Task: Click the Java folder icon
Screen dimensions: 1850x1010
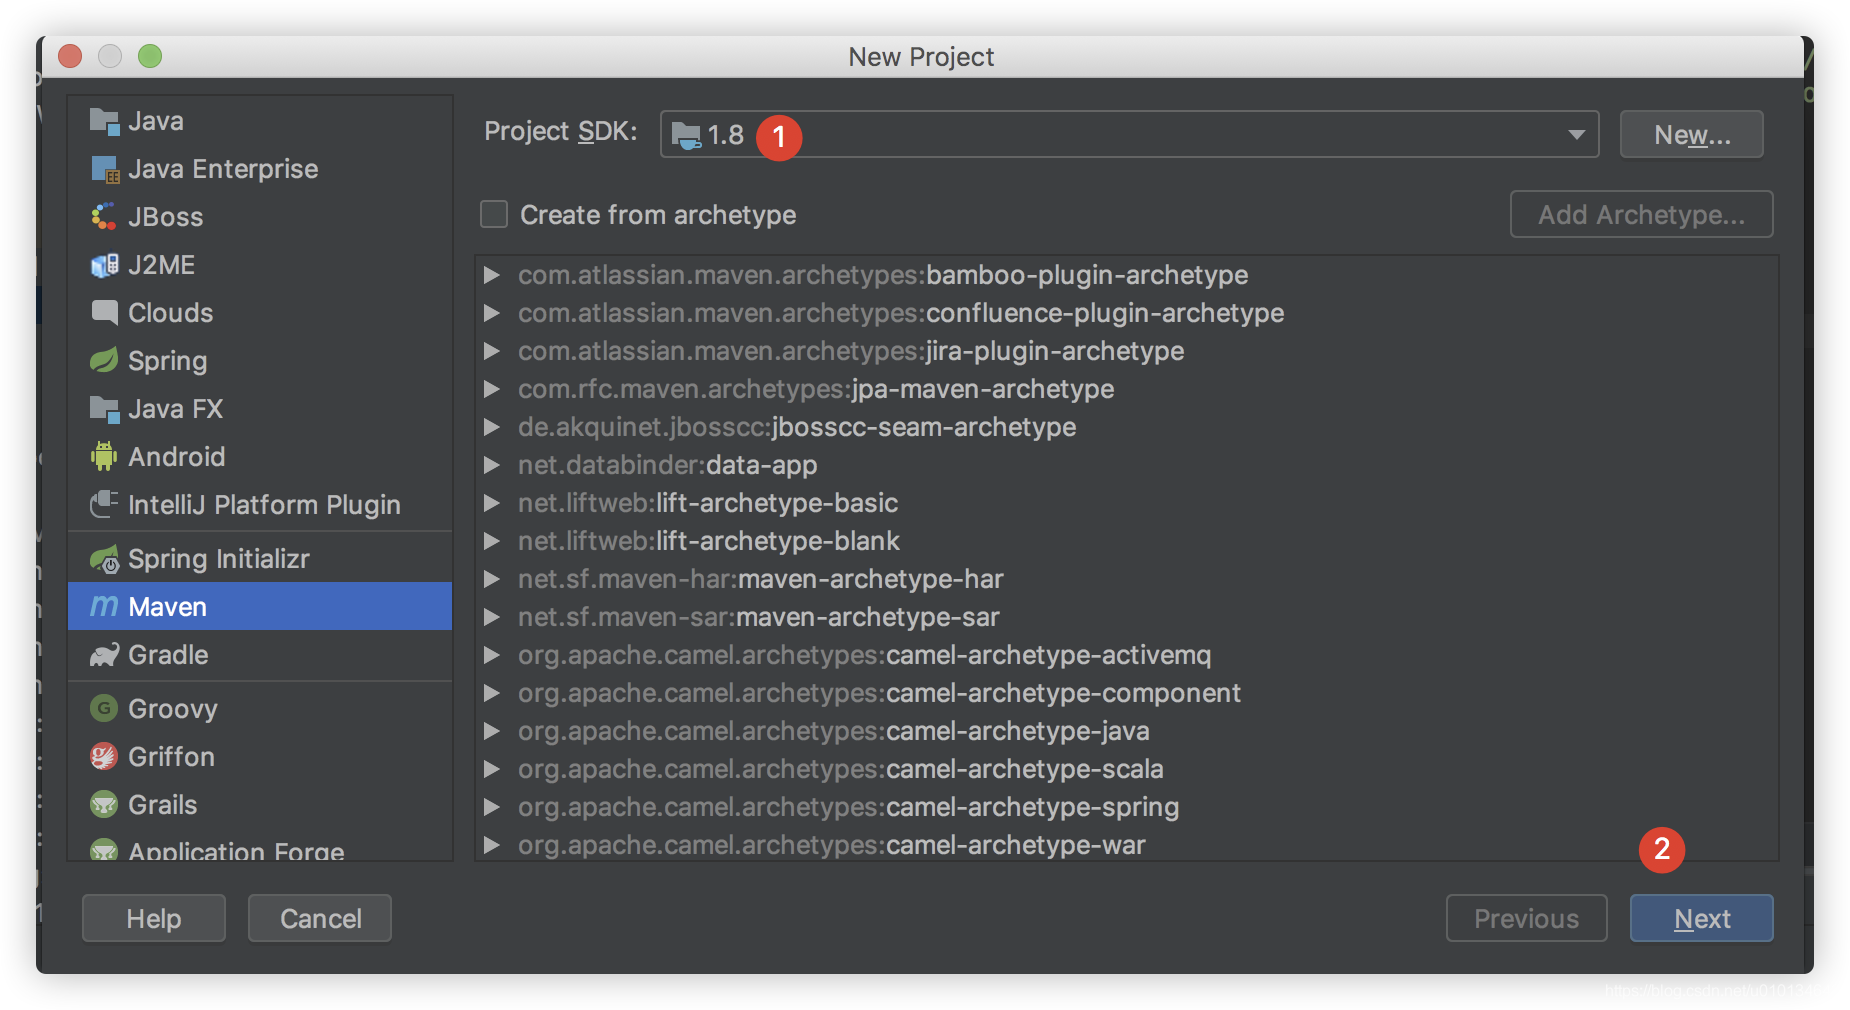Action: click(x=104, y=121)
